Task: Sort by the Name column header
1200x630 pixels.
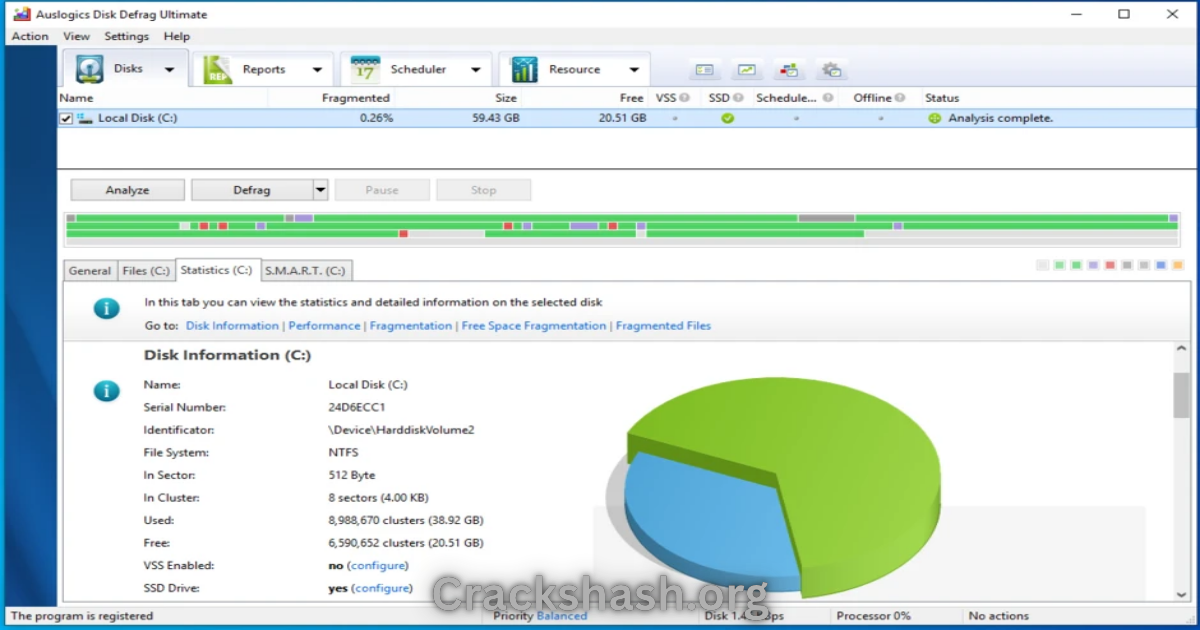Action: coord(76,98)
